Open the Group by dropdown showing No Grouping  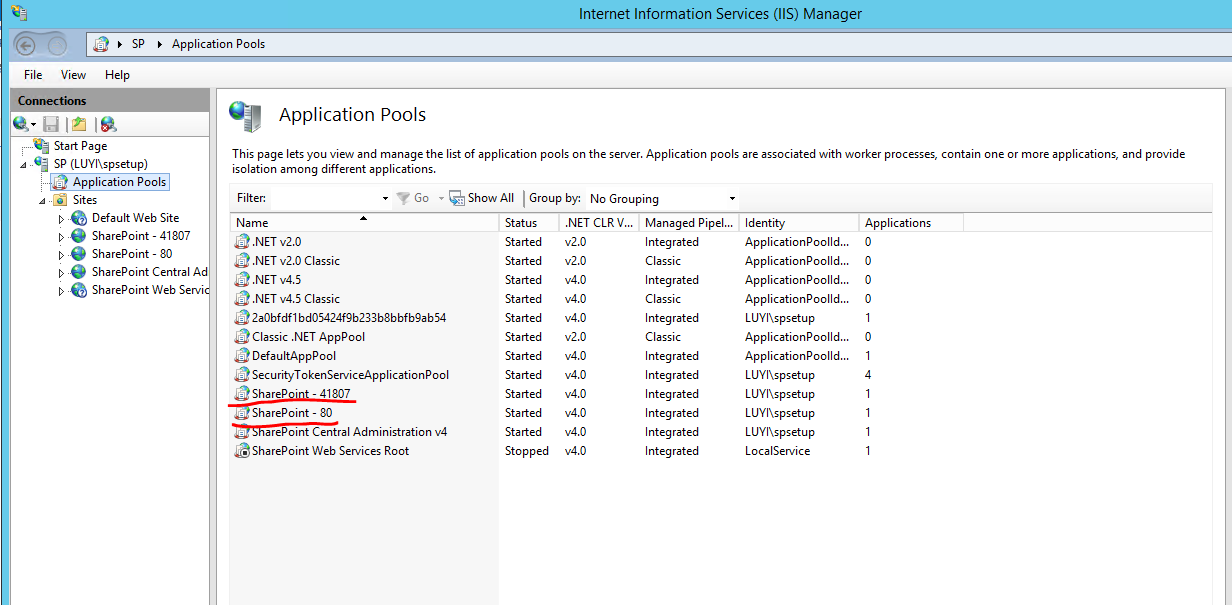(660, 197)
